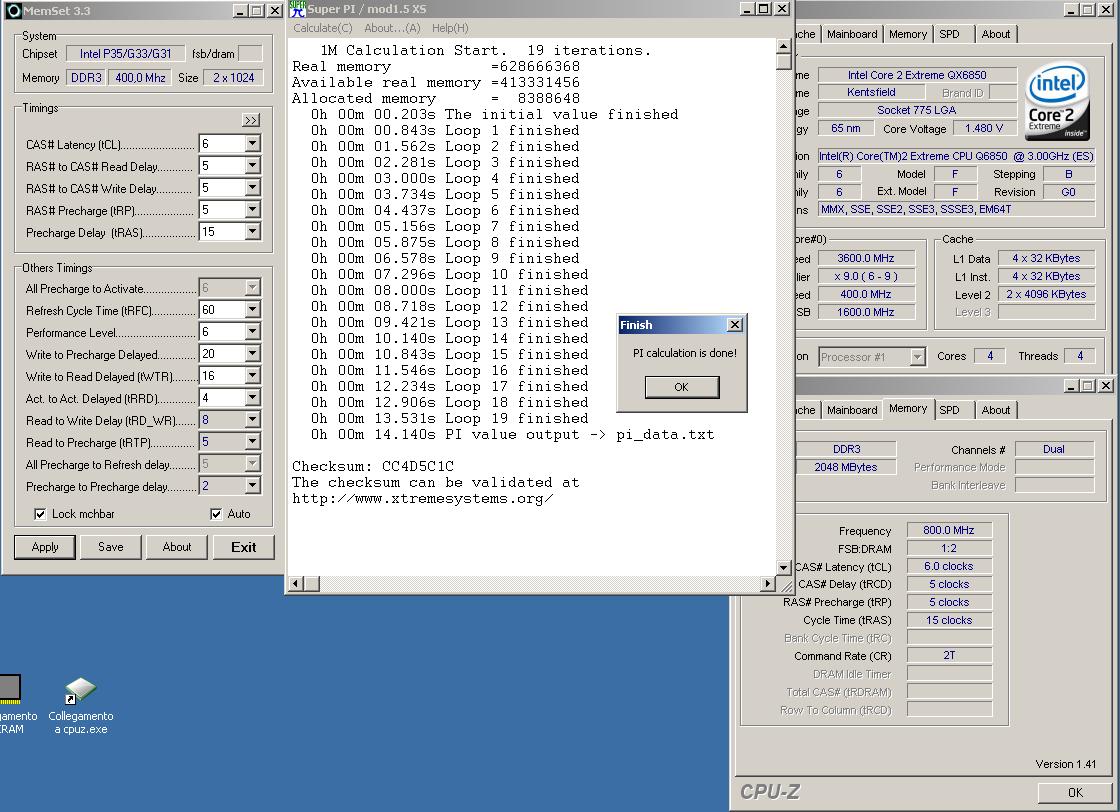Switch to Mainboard tab in lower CPU-Z window
Image resolution: width=1120 pixels, height=812 pixels.
pyautogui.click(x=852, y=410)
